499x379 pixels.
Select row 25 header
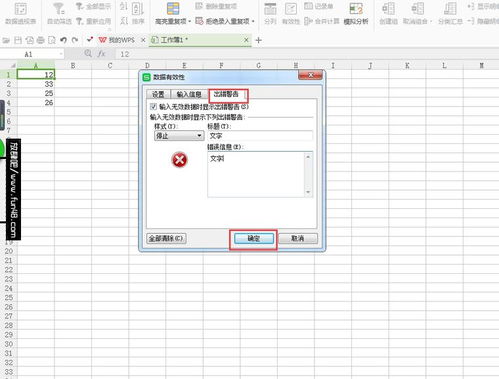point(8,297)
